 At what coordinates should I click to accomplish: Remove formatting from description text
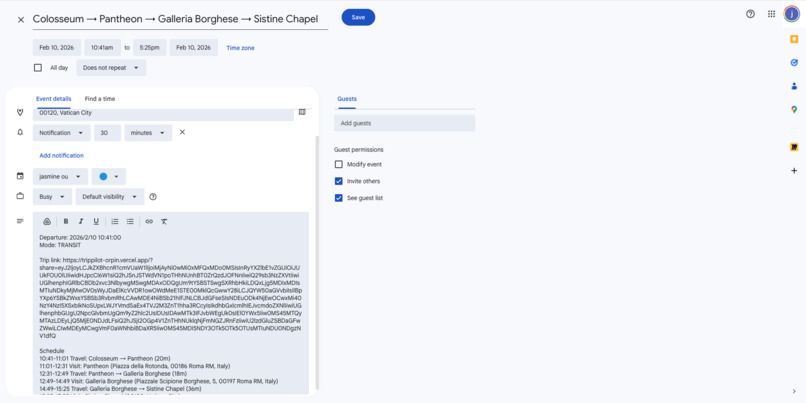click(x=164, y=222)
